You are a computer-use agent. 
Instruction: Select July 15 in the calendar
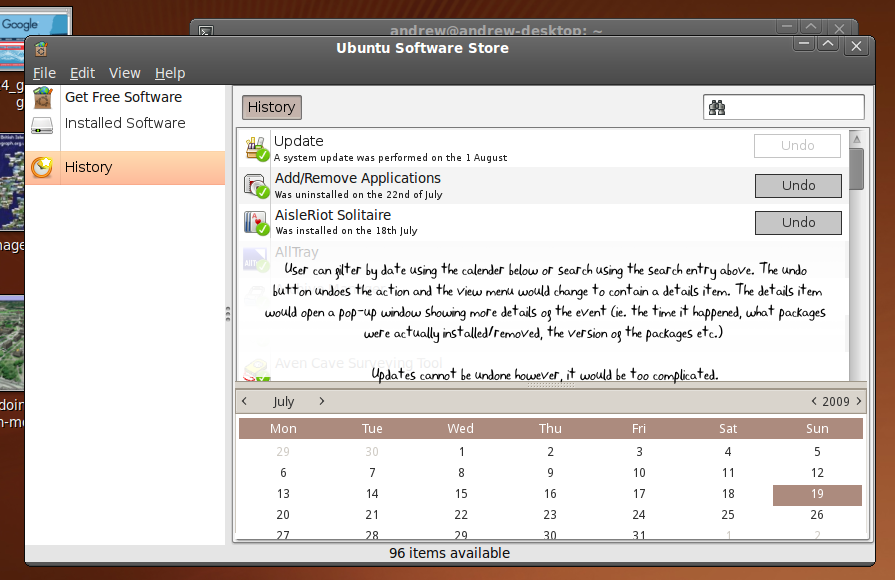click(461, 494)
